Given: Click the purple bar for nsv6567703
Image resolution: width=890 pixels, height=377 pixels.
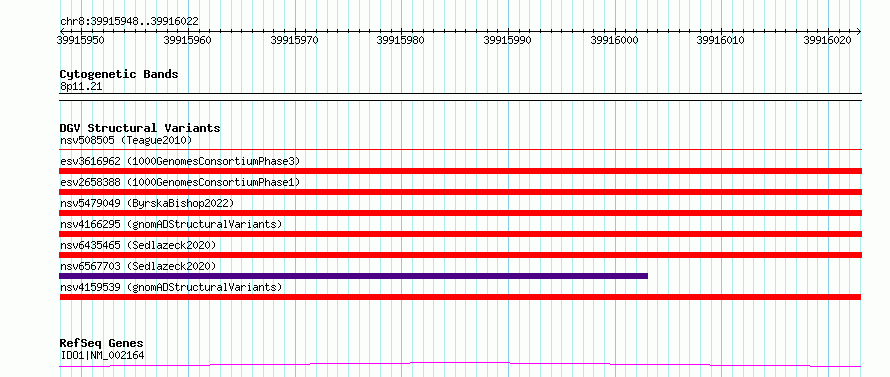Looking at the screenshot, I should point(354,276).
